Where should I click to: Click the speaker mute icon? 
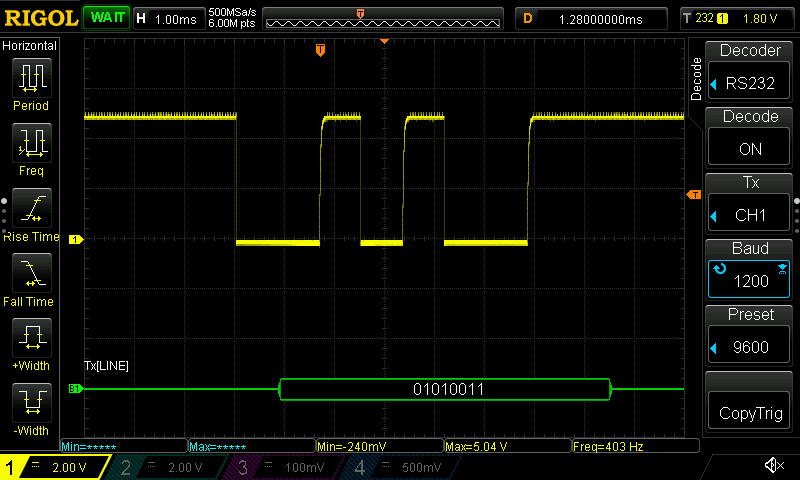point(774,465)
